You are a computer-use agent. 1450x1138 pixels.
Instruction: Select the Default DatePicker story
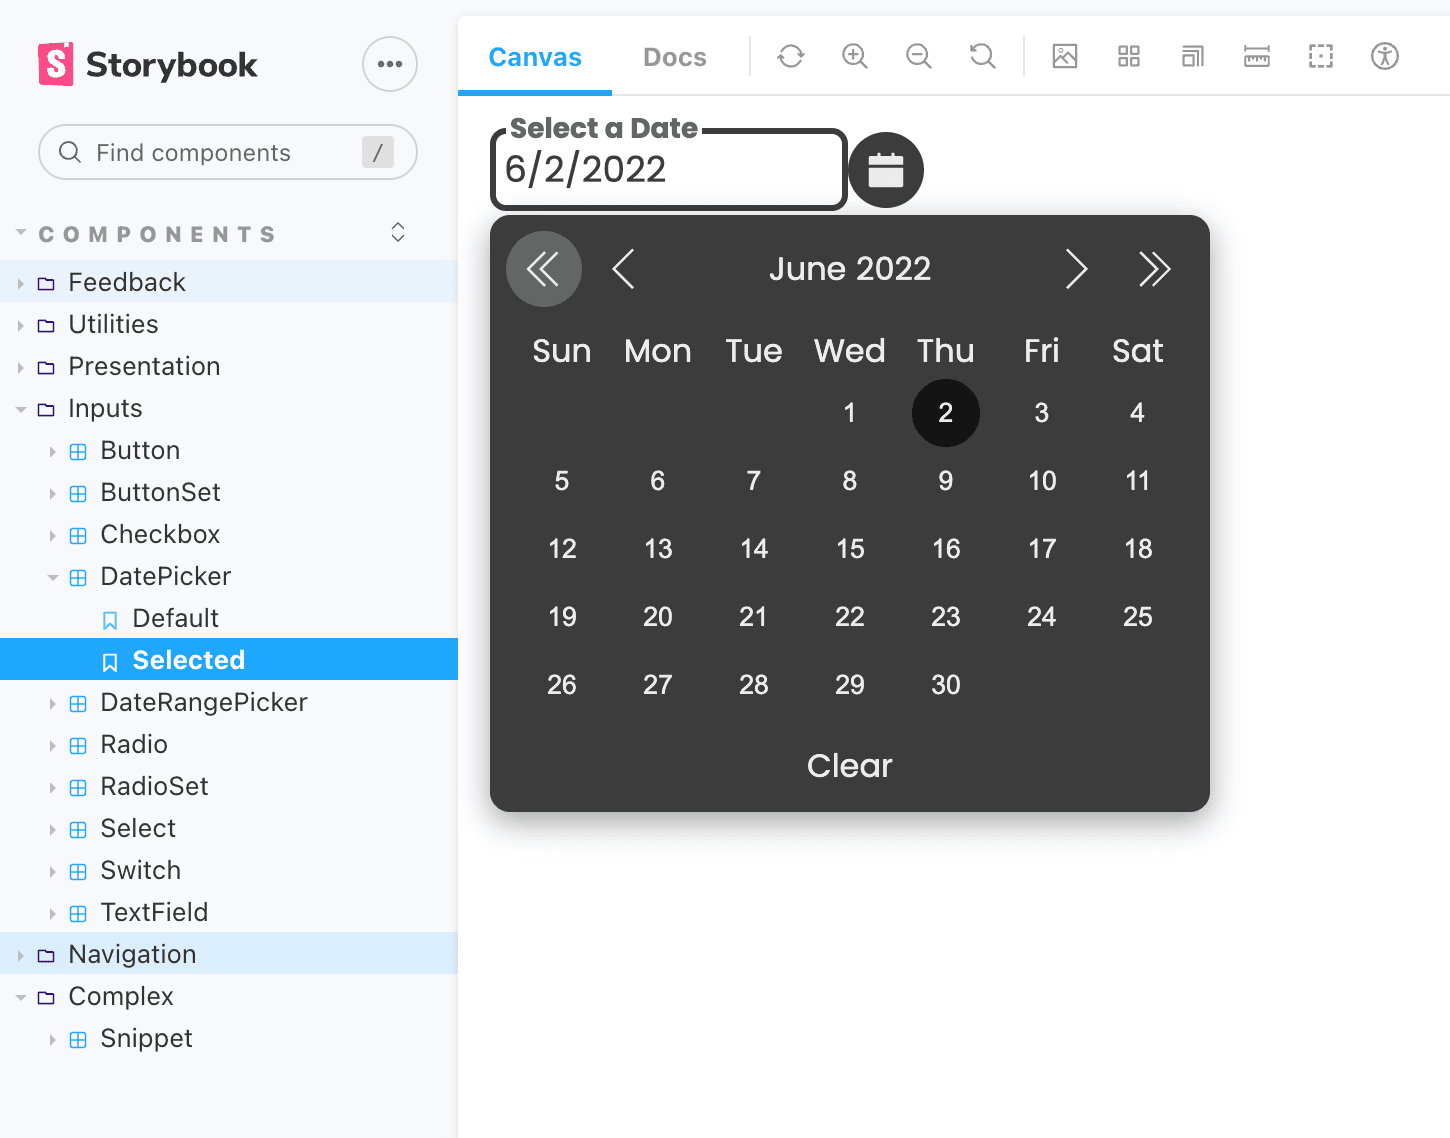175,618
